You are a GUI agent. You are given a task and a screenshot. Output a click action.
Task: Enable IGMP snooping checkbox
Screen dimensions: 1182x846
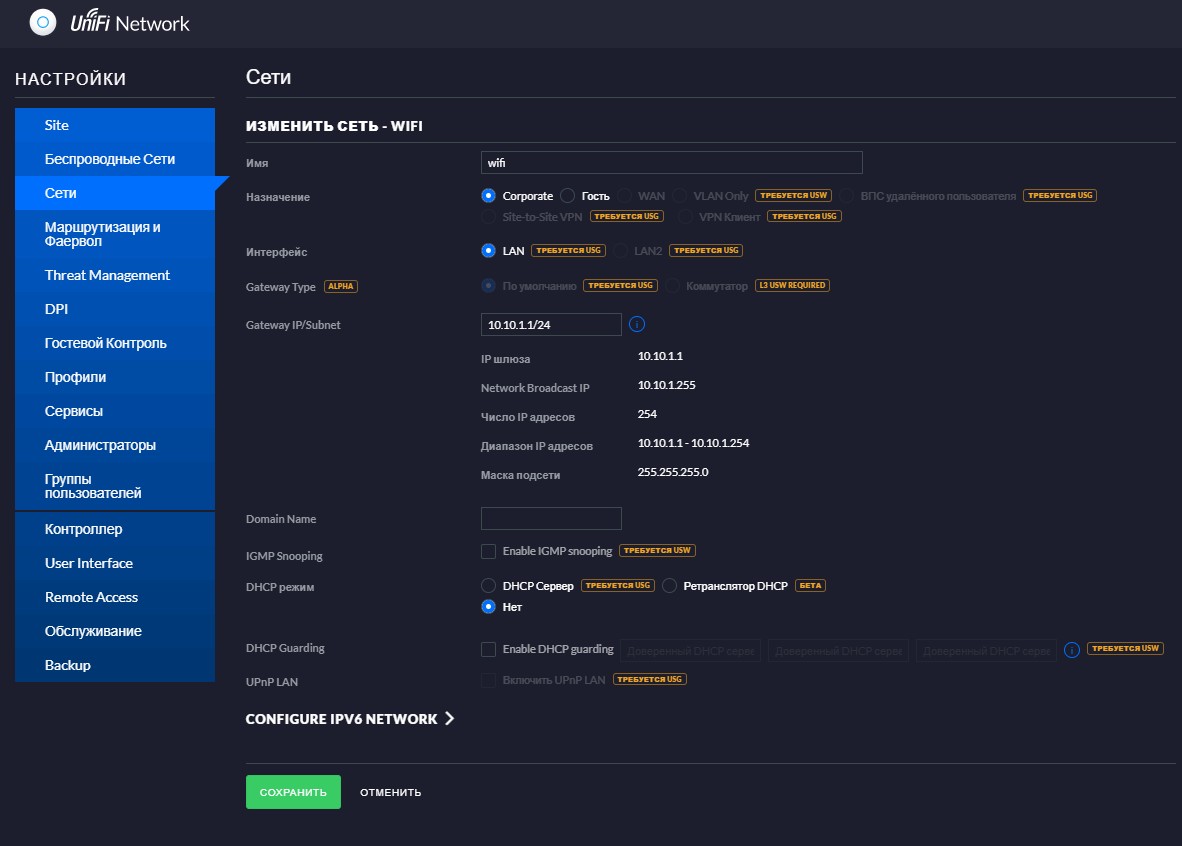tap(489, 551)
